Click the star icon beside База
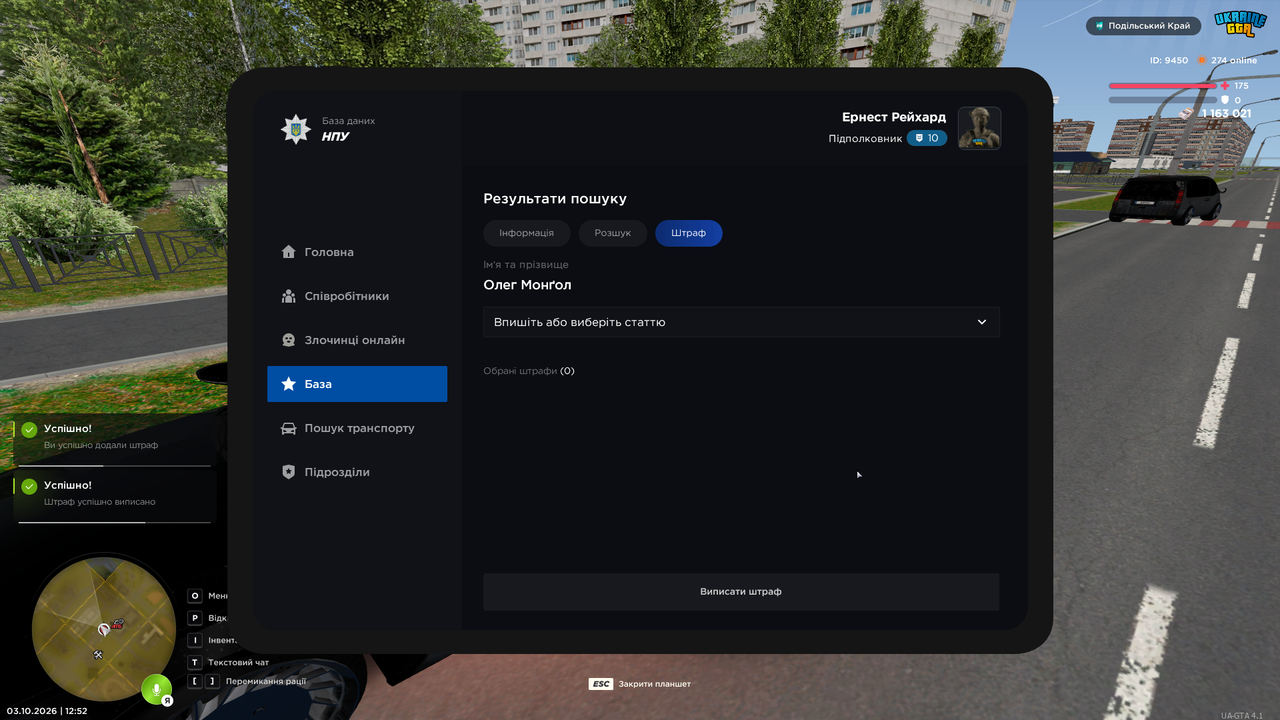Image resolution: width=1280 pixels, height=720 pixels. pyautogui.click(x=288, y=384)
